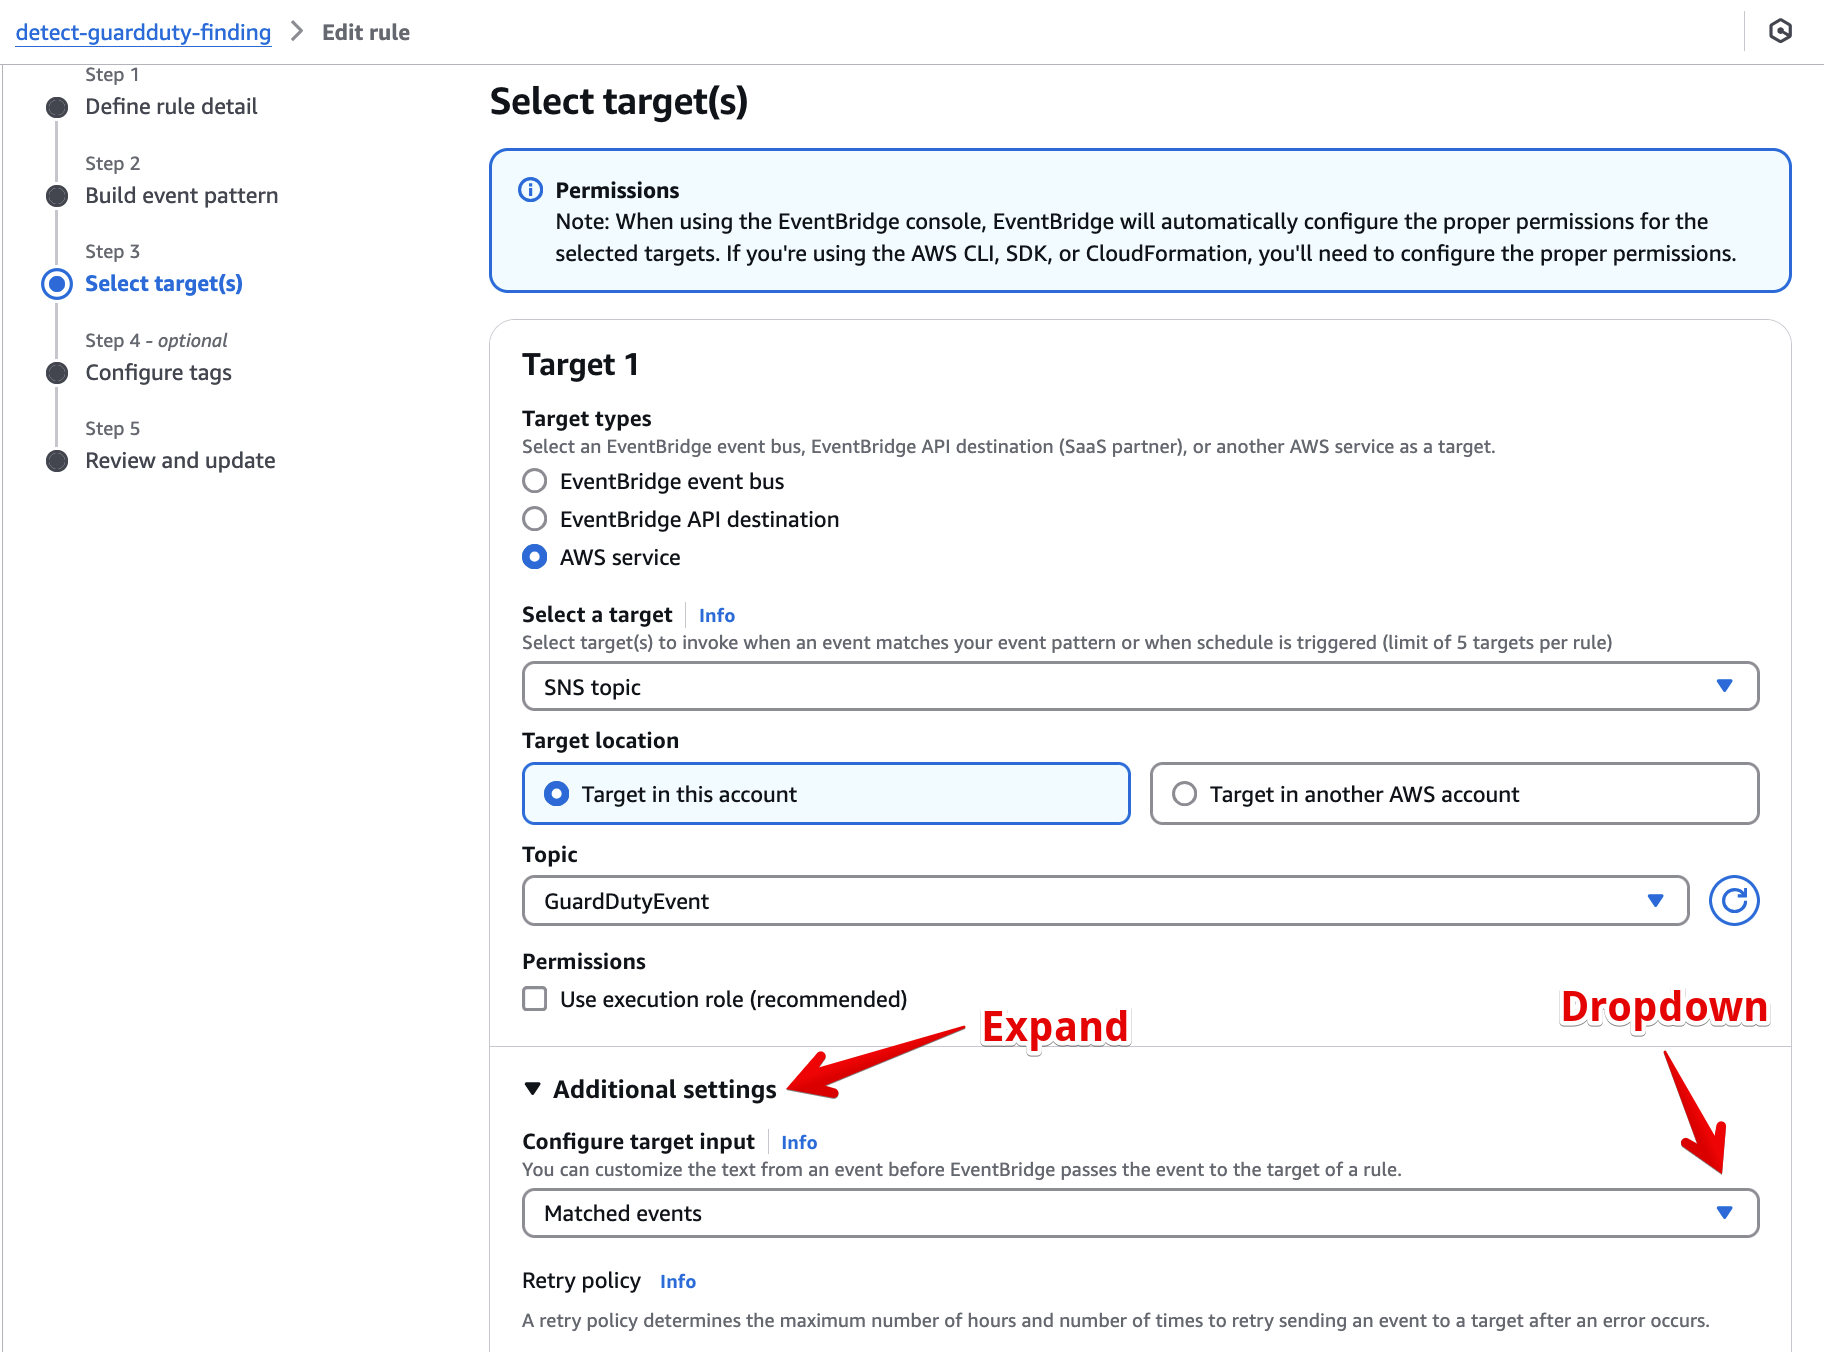Open Info link next to Retry policy

pyautogui.click(x=678, y=1281)
